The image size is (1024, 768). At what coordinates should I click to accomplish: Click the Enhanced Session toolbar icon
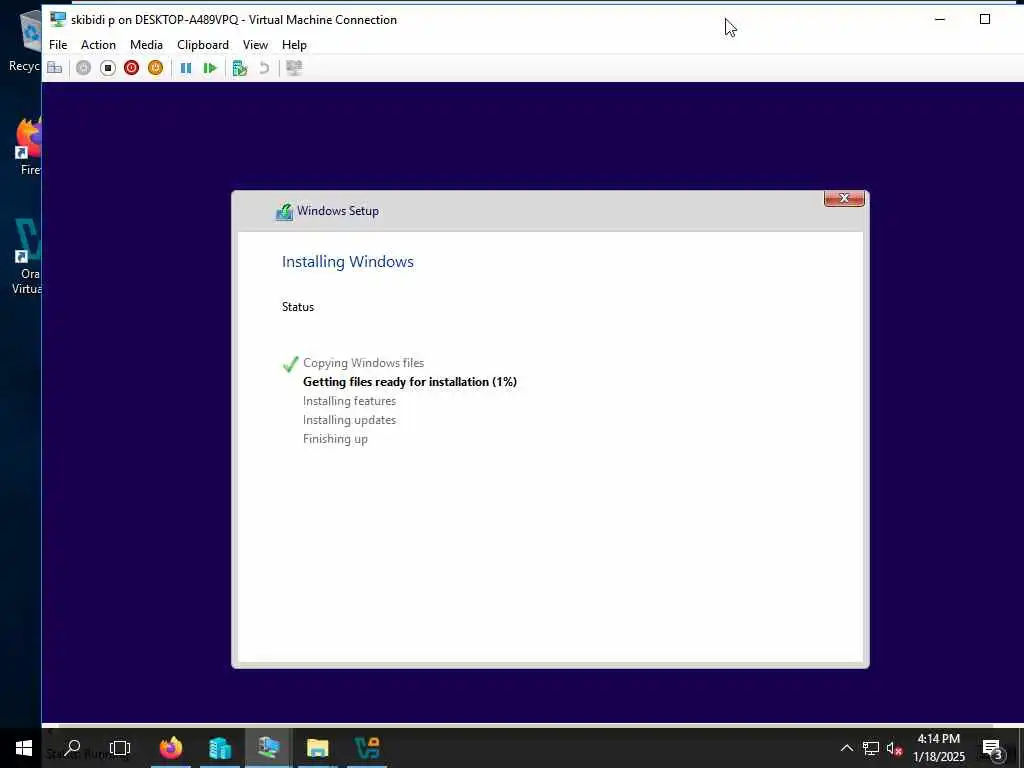coord(294,68)
